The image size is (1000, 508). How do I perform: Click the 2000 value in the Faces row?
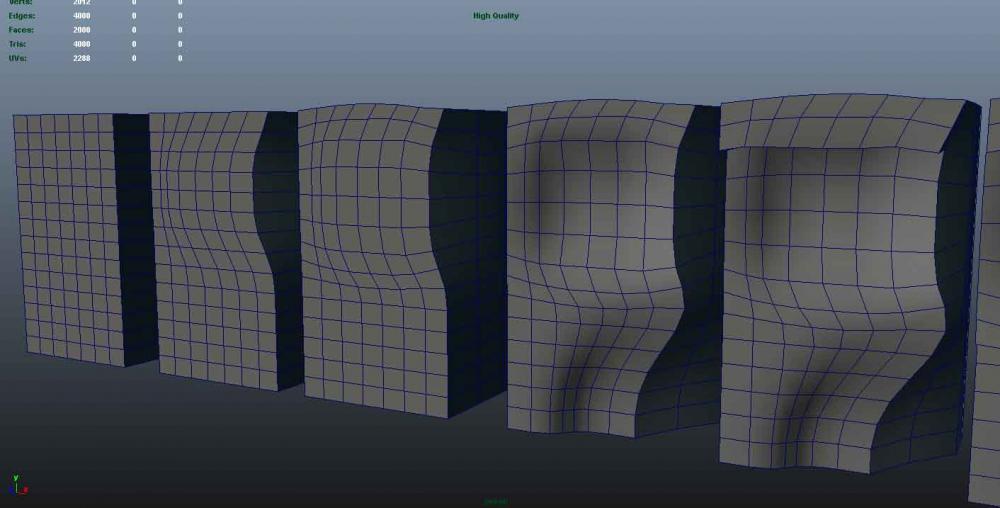click(x=82, y=30)
